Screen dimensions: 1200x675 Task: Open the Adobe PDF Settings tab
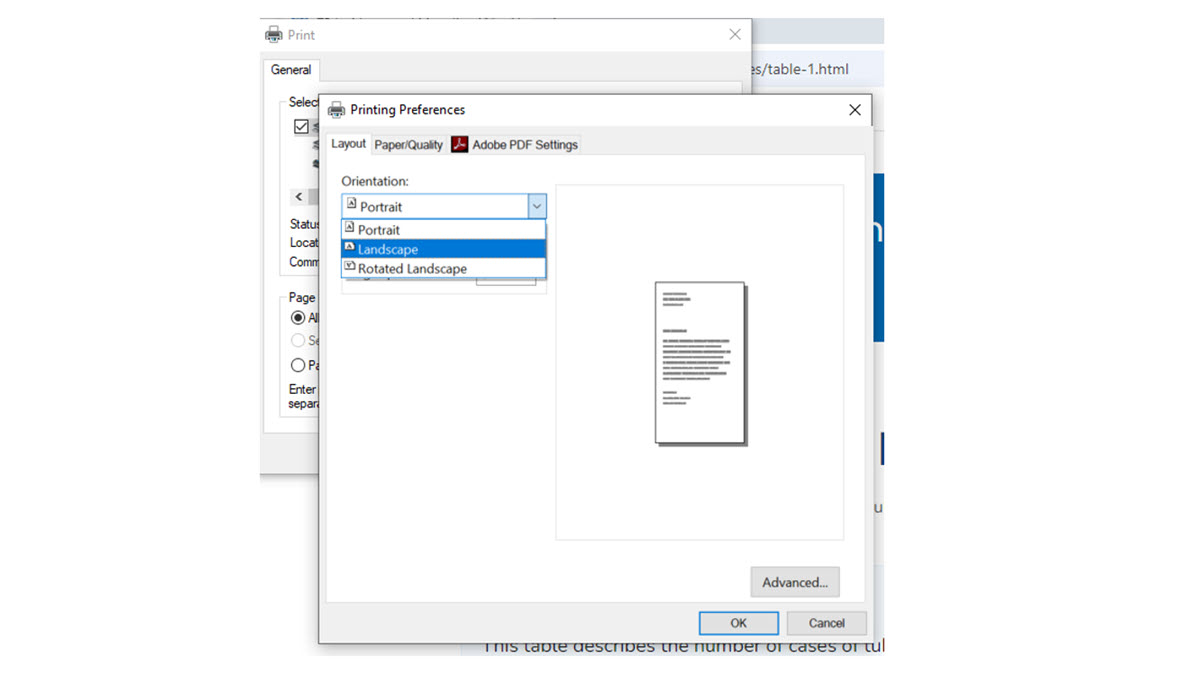coord(514,145)
